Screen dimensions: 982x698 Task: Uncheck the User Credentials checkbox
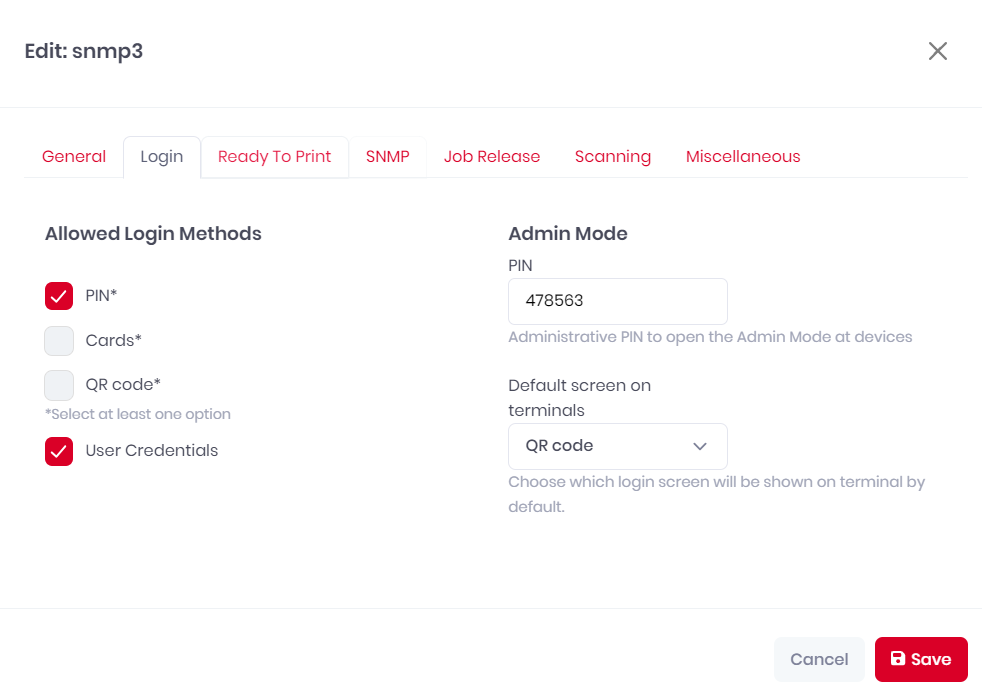[x=59, y=451]
